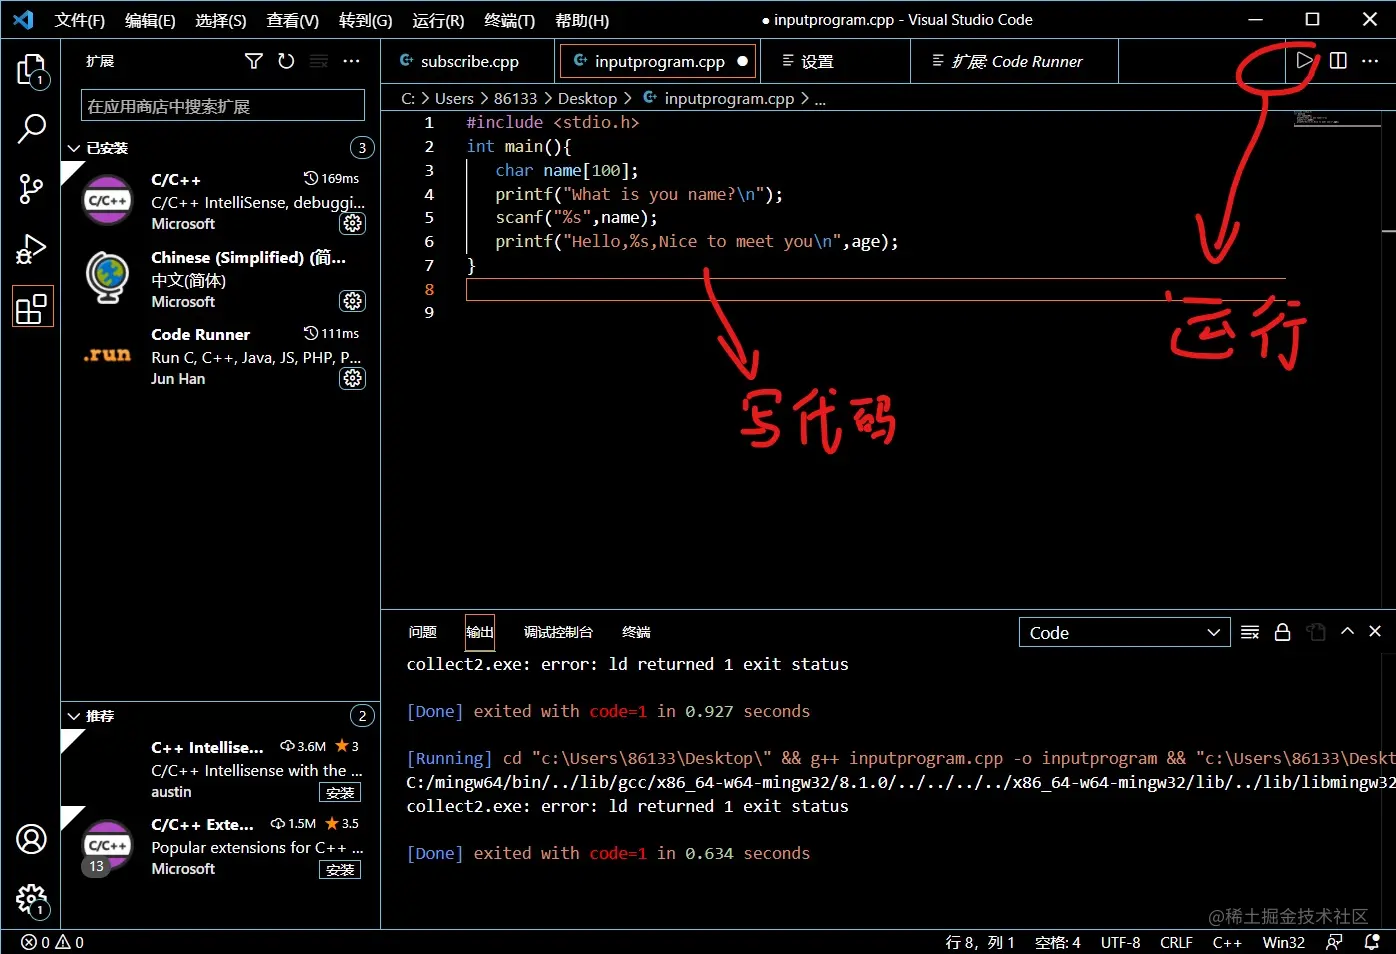Select the Code Runner extension entry
Viewport: 1396px width, 954px height.
click(220, 357)
